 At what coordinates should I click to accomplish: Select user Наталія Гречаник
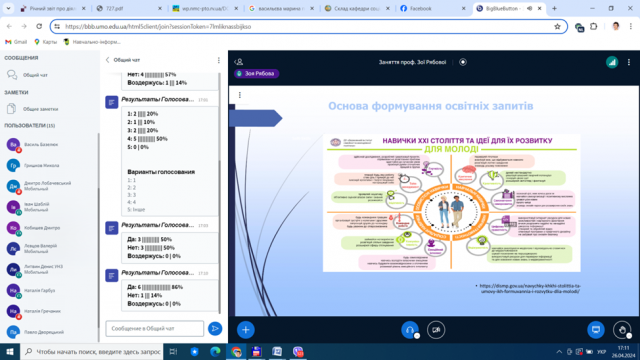point(42,311)
